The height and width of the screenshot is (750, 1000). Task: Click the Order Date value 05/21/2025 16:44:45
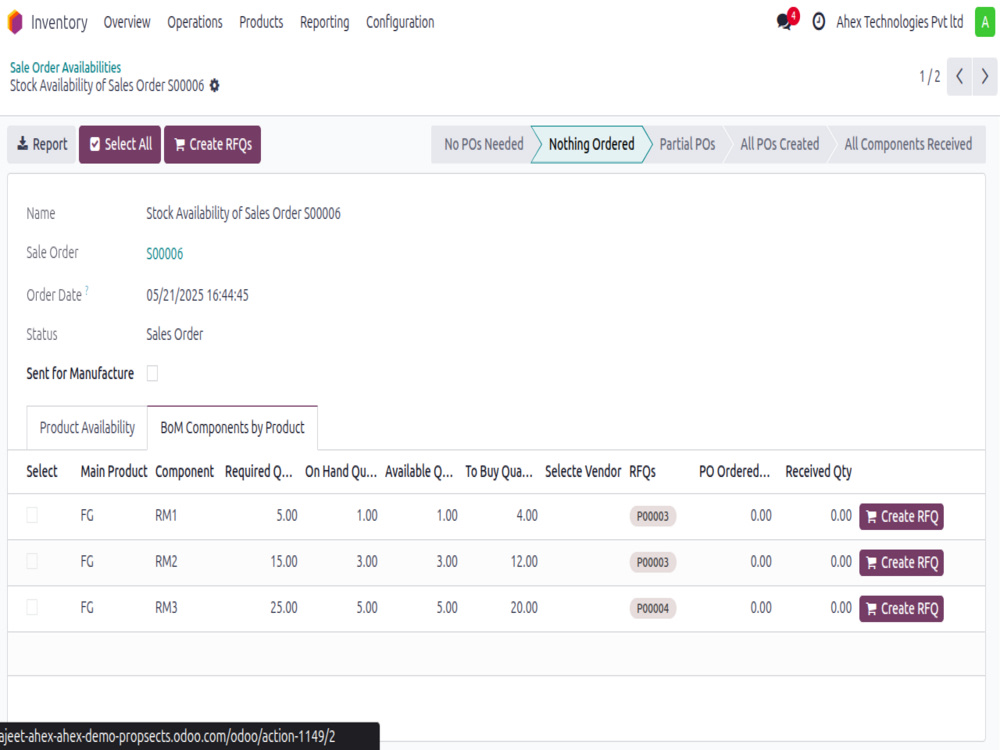197,295
